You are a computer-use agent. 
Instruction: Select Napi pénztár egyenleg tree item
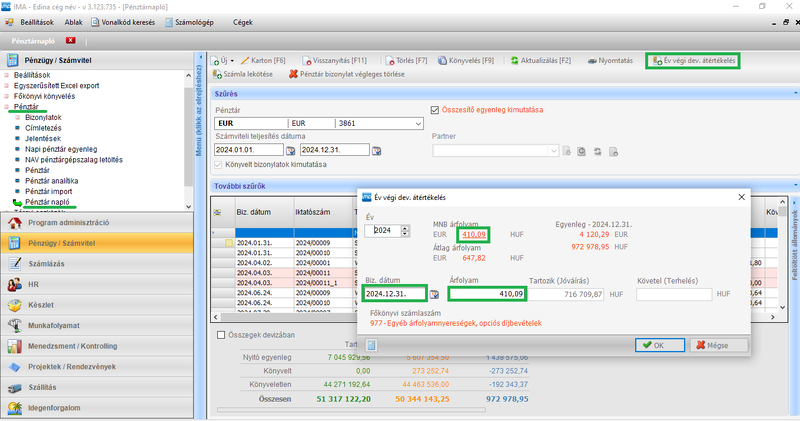pyautogui.click(x=61, y=150)
